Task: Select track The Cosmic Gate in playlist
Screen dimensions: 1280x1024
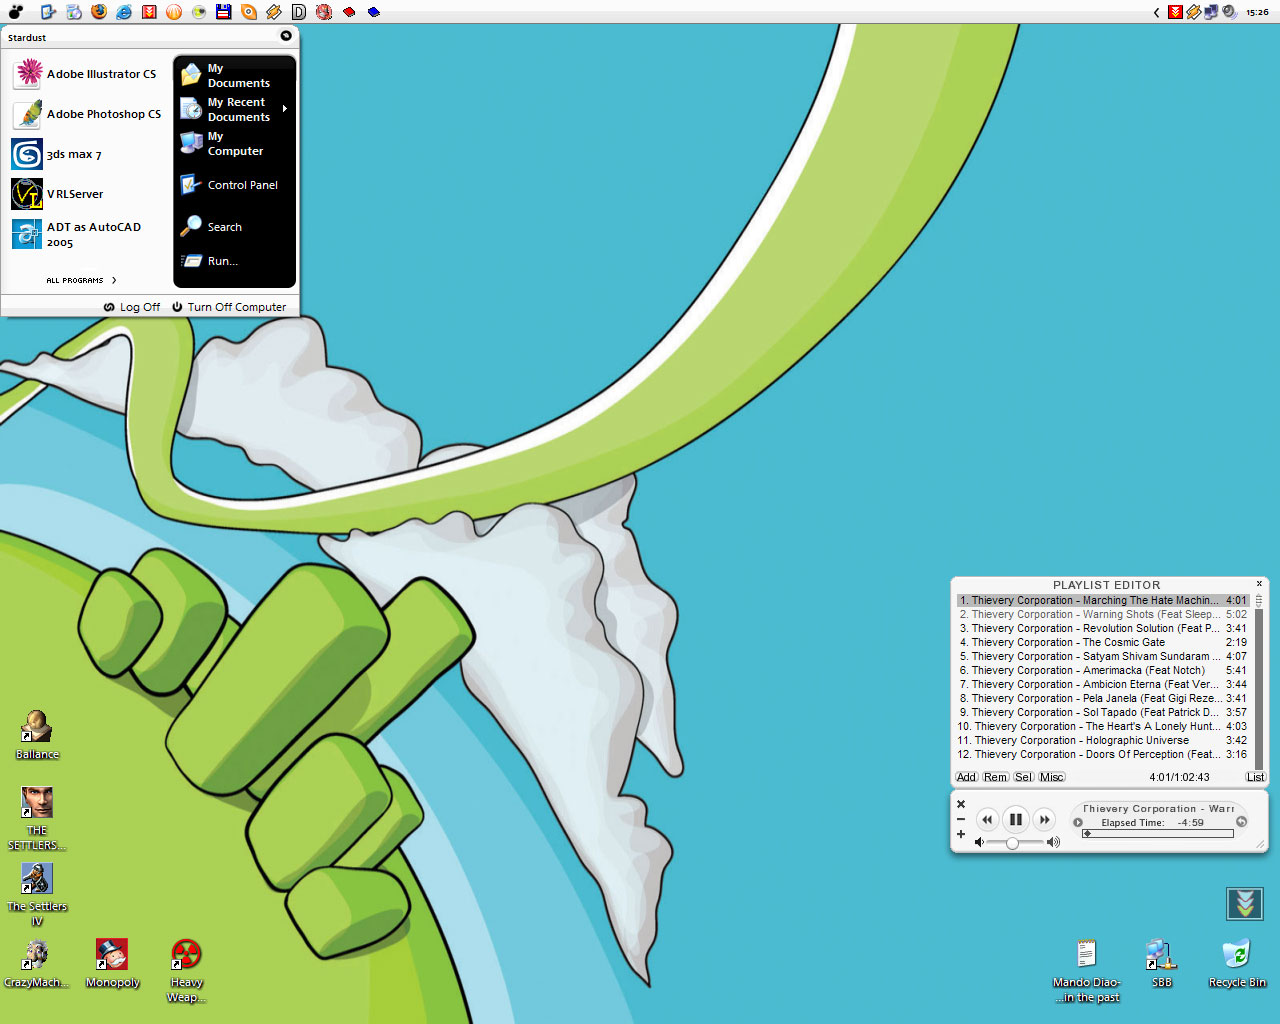Action: point(1102,643)
